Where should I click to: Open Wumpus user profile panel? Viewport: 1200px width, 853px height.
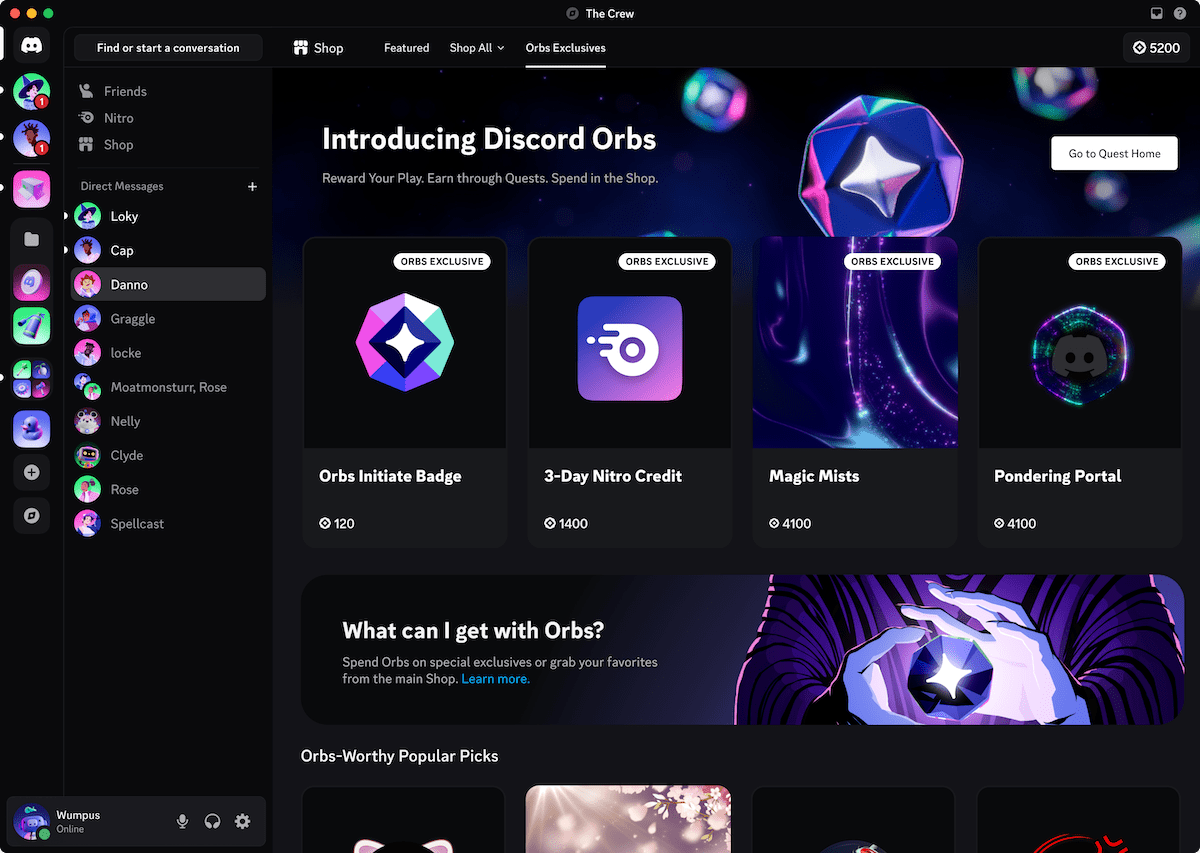(x=88, y=821)
